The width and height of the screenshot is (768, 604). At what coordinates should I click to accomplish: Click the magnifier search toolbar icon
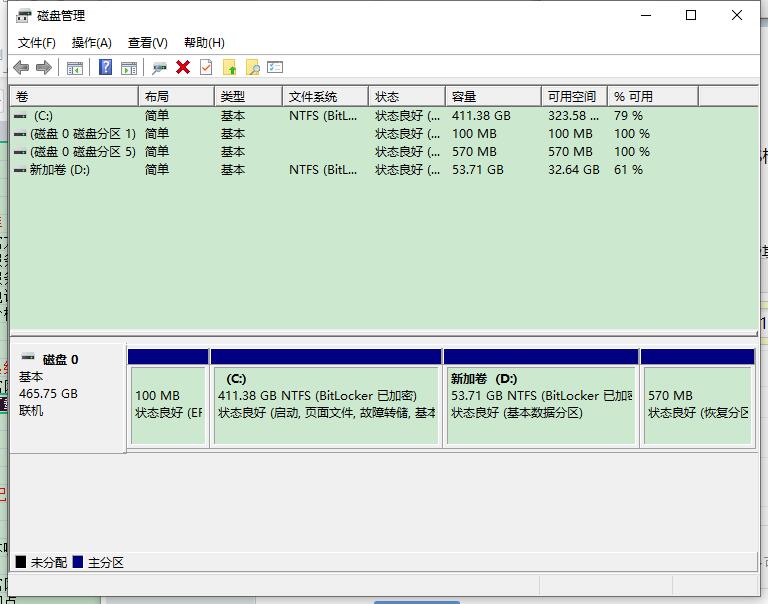tap(253, 67)
